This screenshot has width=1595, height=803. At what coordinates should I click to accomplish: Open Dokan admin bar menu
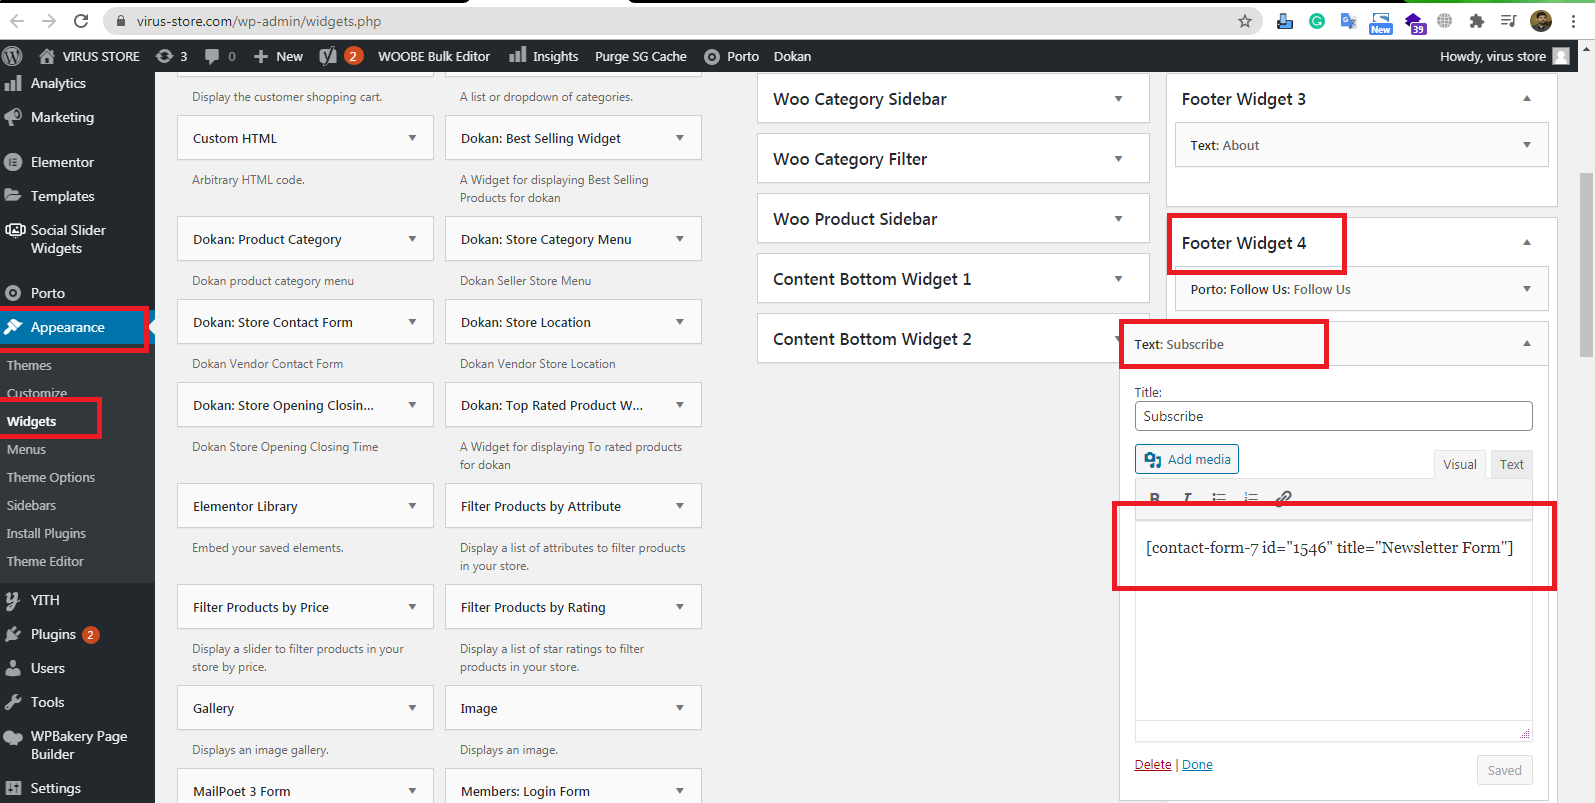coord(792,56)
